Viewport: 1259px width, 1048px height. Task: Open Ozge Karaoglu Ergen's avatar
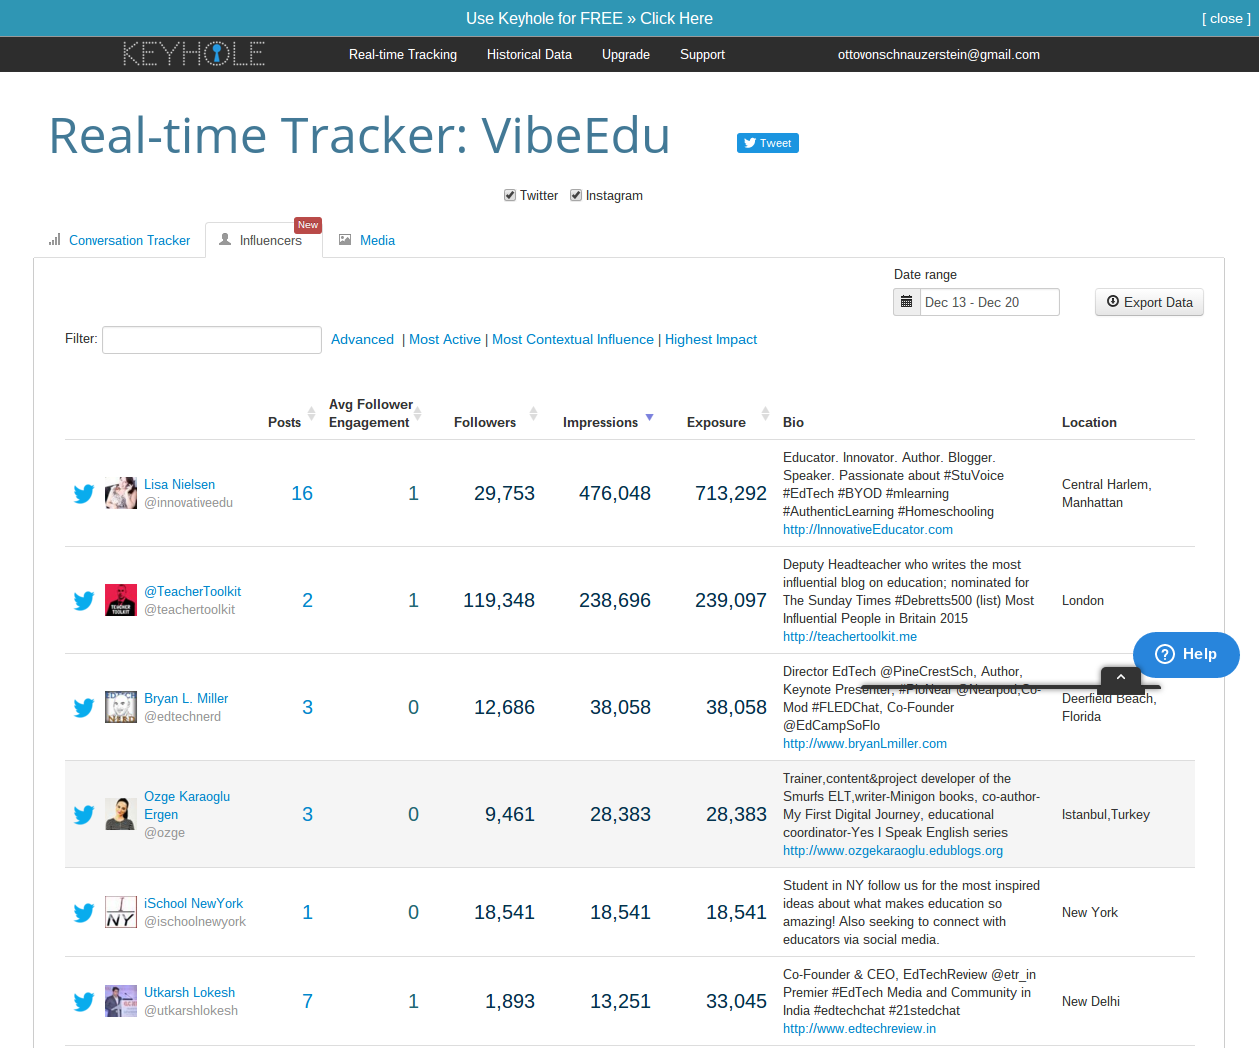click(x=121, y=814)
